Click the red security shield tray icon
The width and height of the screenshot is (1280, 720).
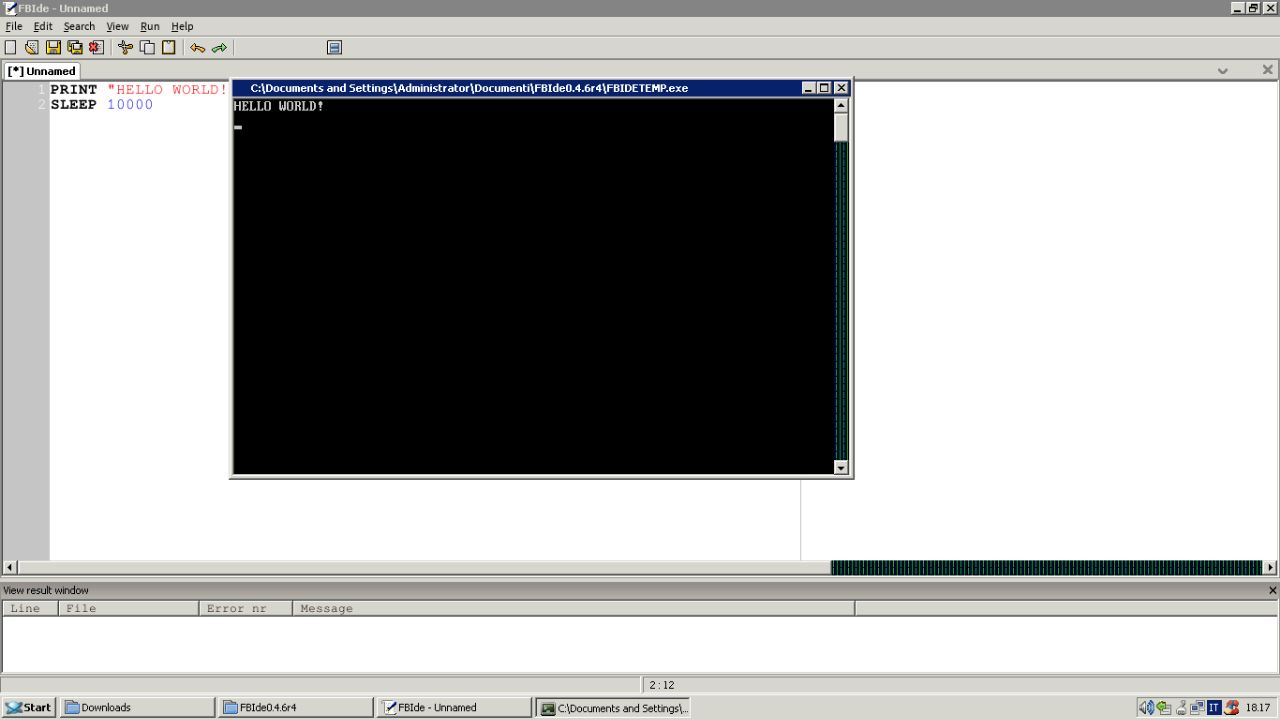pyautogui.click(x=1232, y=707)
